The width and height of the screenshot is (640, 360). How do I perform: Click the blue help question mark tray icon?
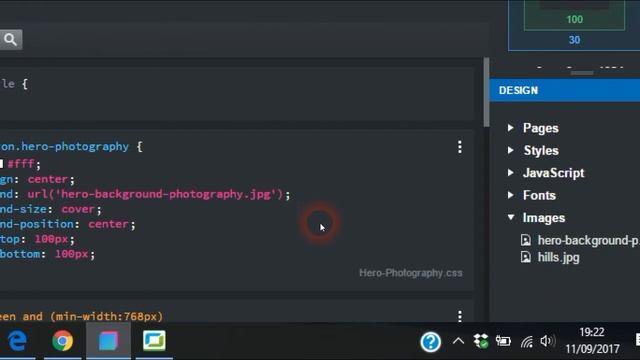pos(431,342)
